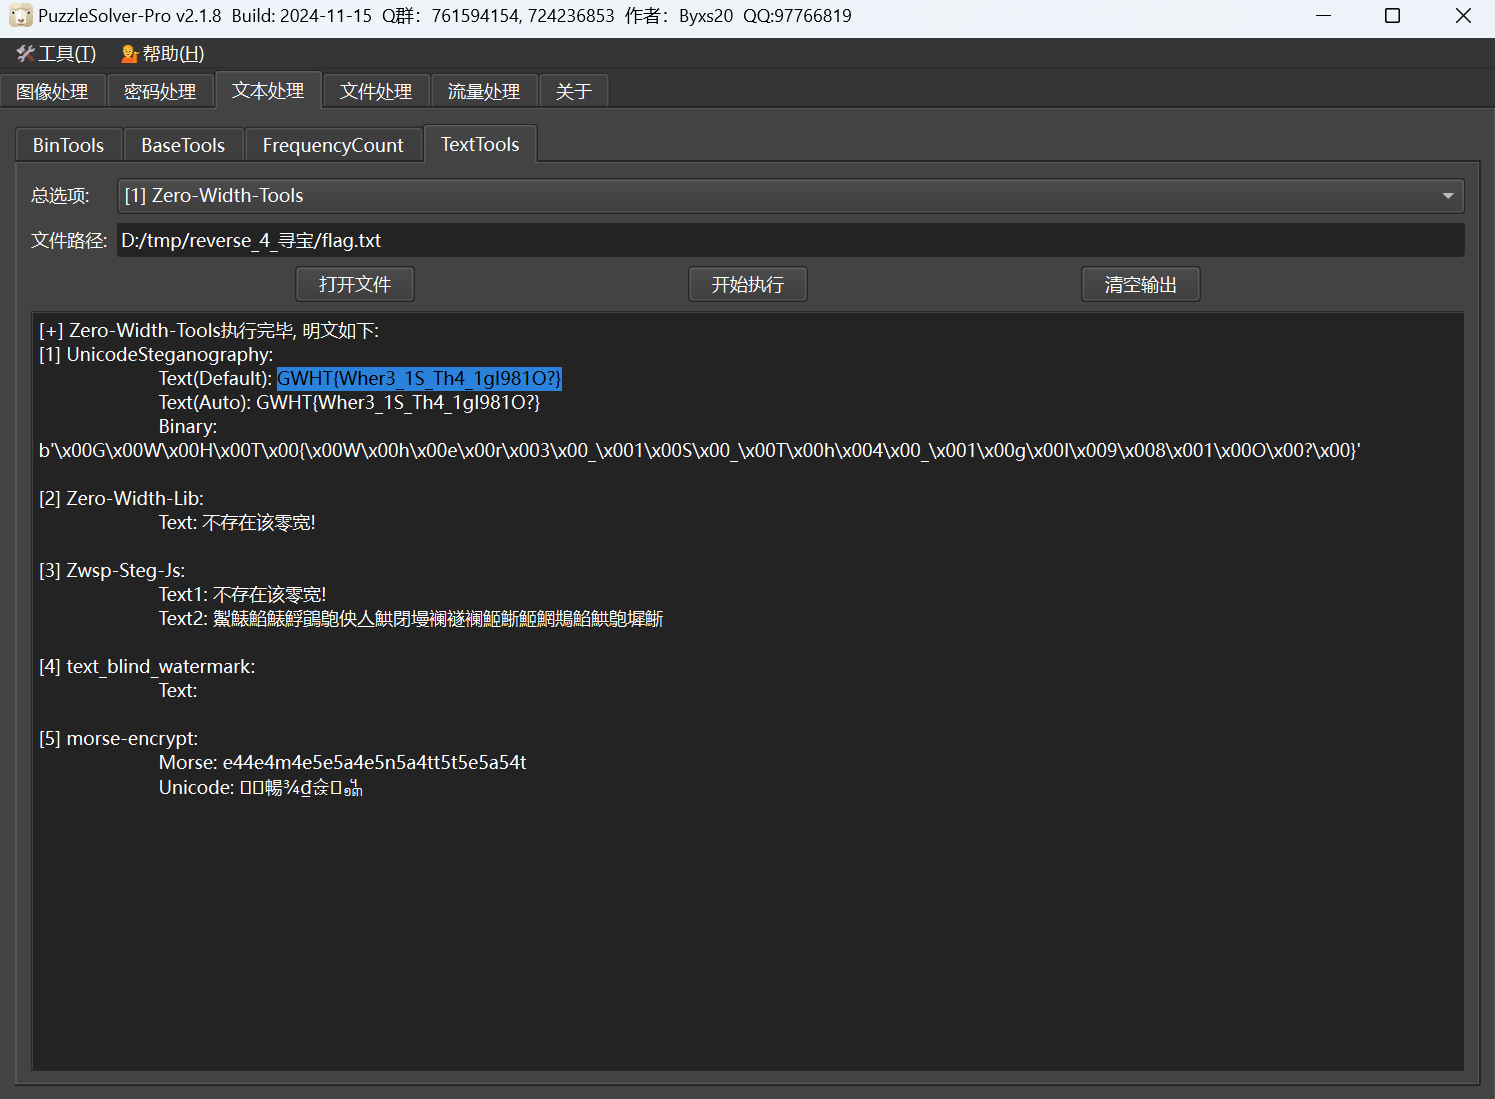This screenshot has width=1495, height=1099.
Task: Click the [1] UnicodeSteganography heading
Action: (156, 354)
